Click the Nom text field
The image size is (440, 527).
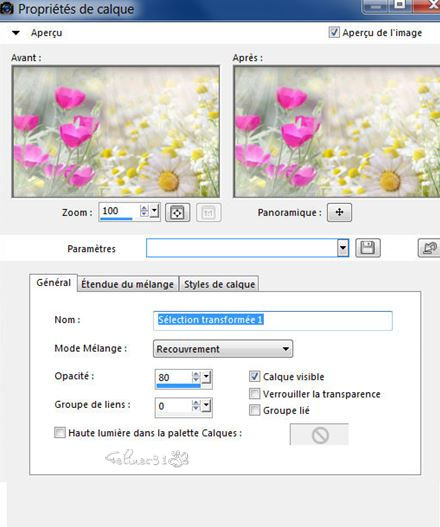pos(273,321)
